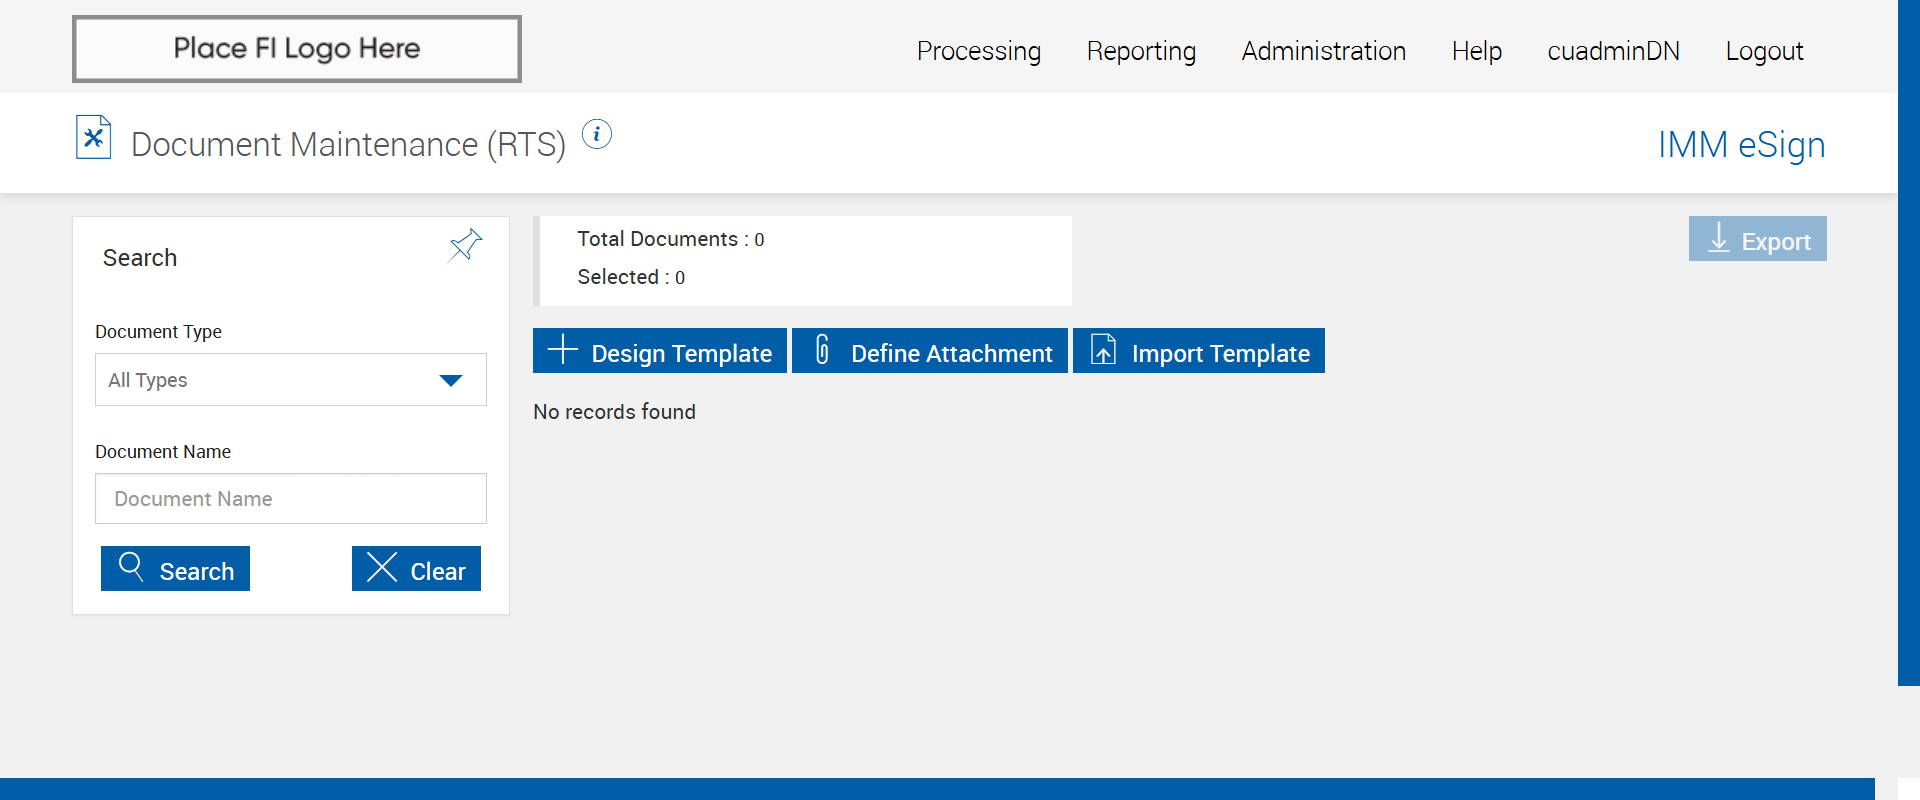Screen dimensions: 1920x800
Task: Open the Administration menu
Action: coord(1323,51)
